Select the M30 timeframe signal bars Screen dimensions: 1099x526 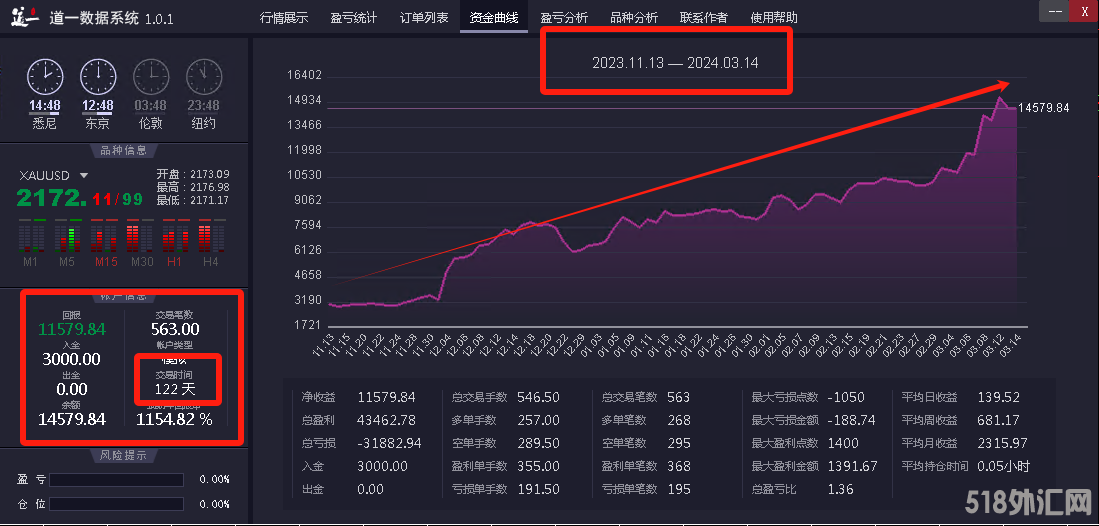click(139, 236)
